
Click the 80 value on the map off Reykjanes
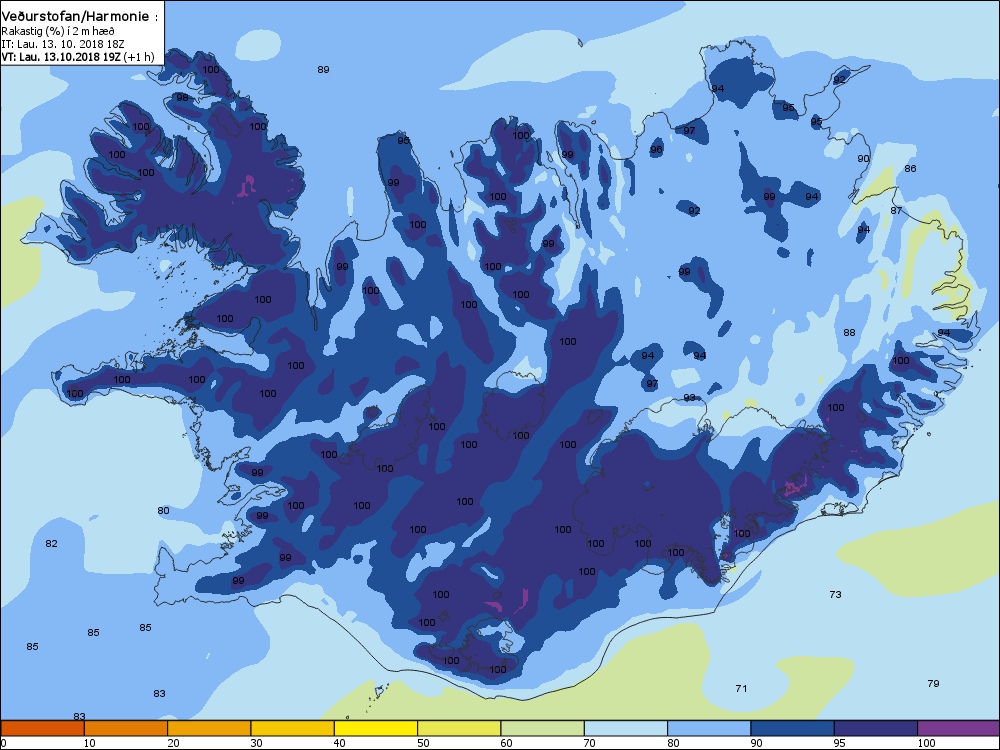click(163, 510)
